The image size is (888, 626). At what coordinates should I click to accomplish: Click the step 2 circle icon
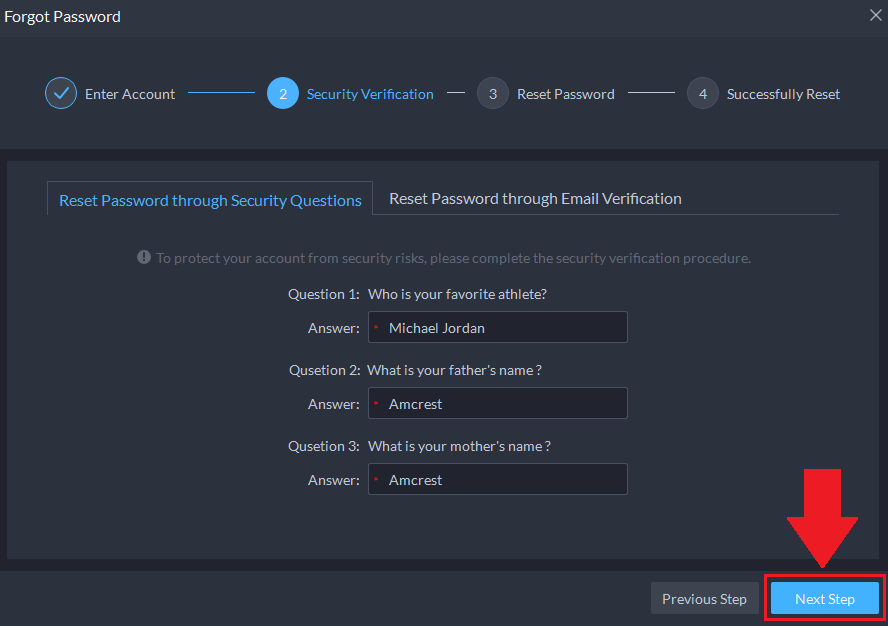click(x=283, y=94)
